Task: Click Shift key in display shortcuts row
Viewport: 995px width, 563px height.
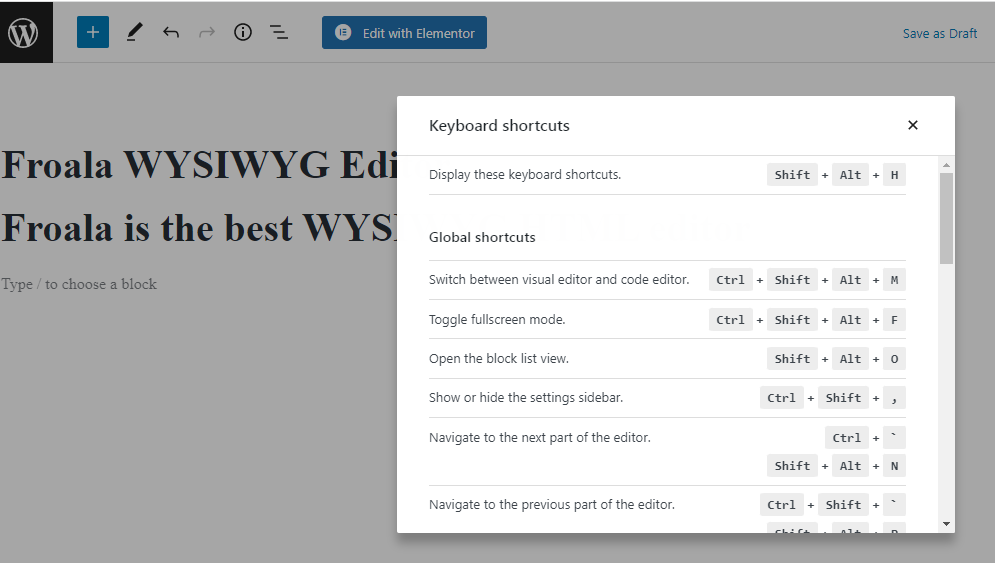Action: coord(792,175)
